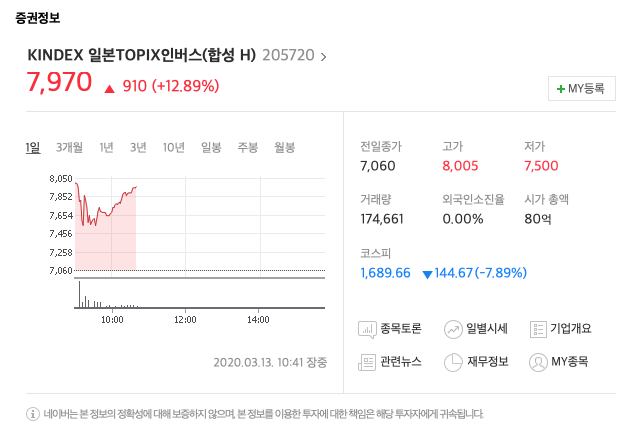Click the 코스피 index value 1,689.66

click(385, 272)
